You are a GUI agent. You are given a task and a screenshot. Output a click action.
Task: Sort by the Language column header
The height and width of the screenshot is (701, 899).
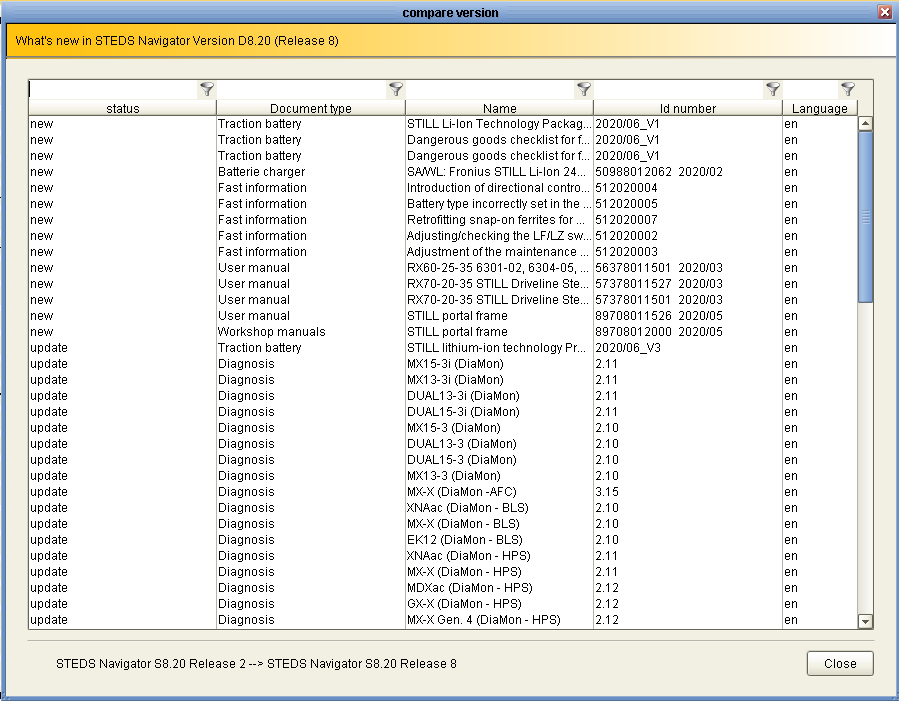click(x=819, y=108)
